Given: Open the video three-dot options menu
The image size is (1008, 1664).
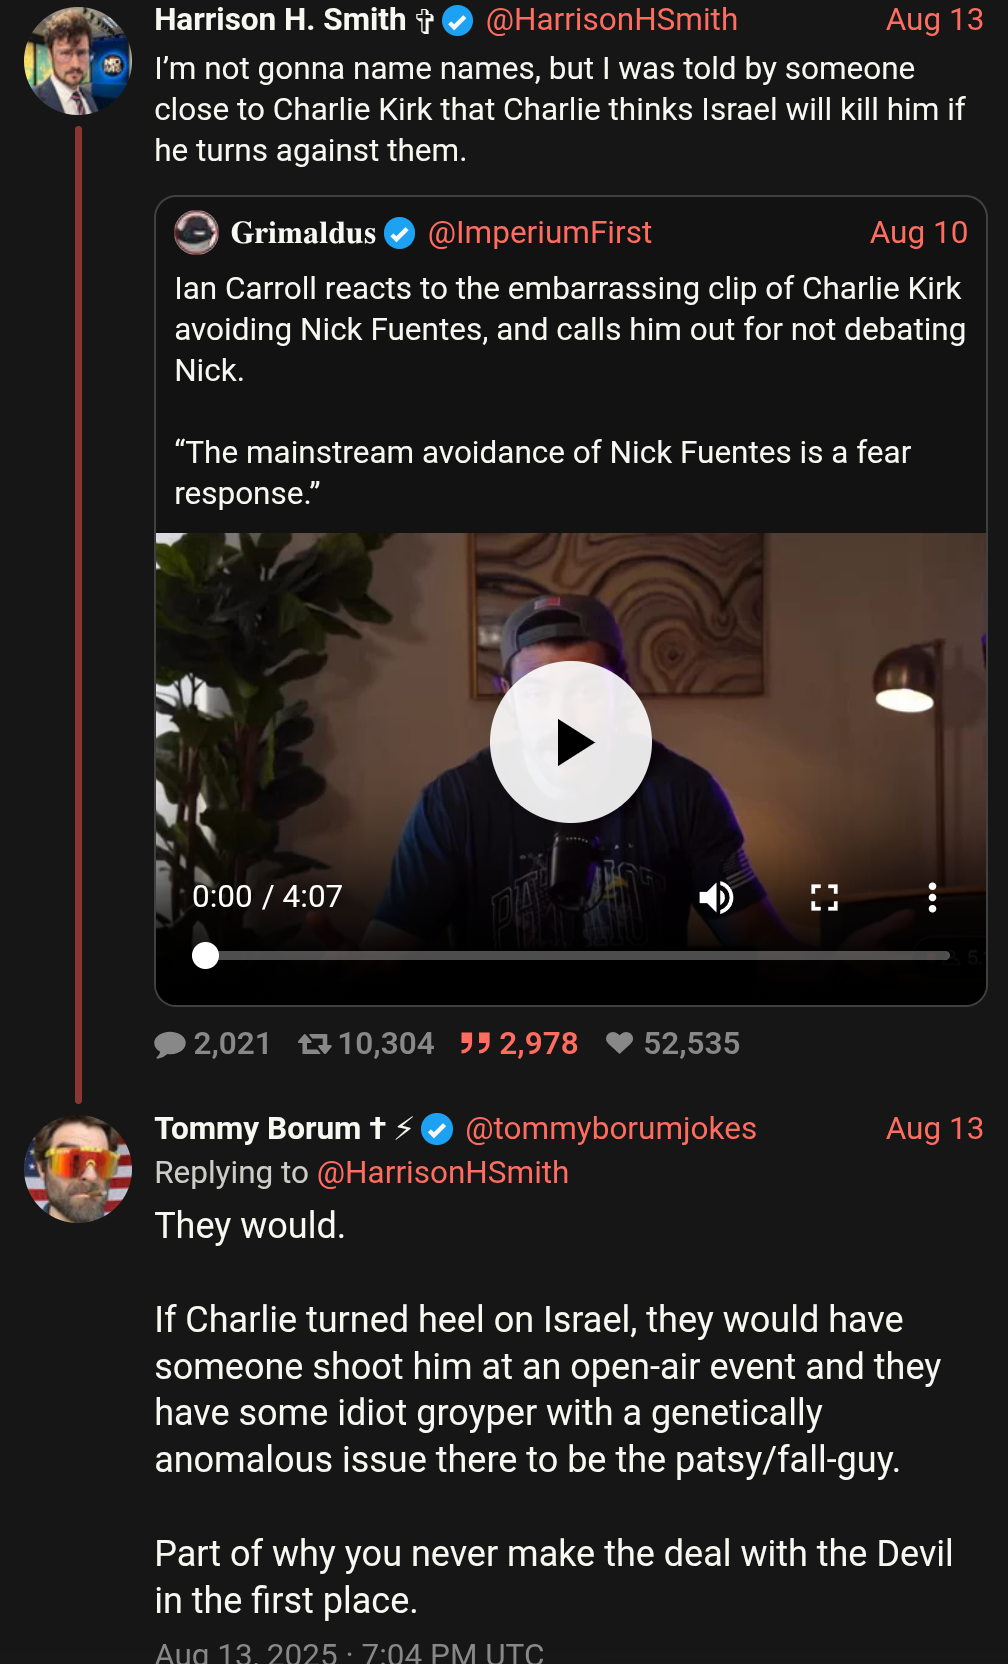Looking at the screenshot, I should tap(932, 898).
